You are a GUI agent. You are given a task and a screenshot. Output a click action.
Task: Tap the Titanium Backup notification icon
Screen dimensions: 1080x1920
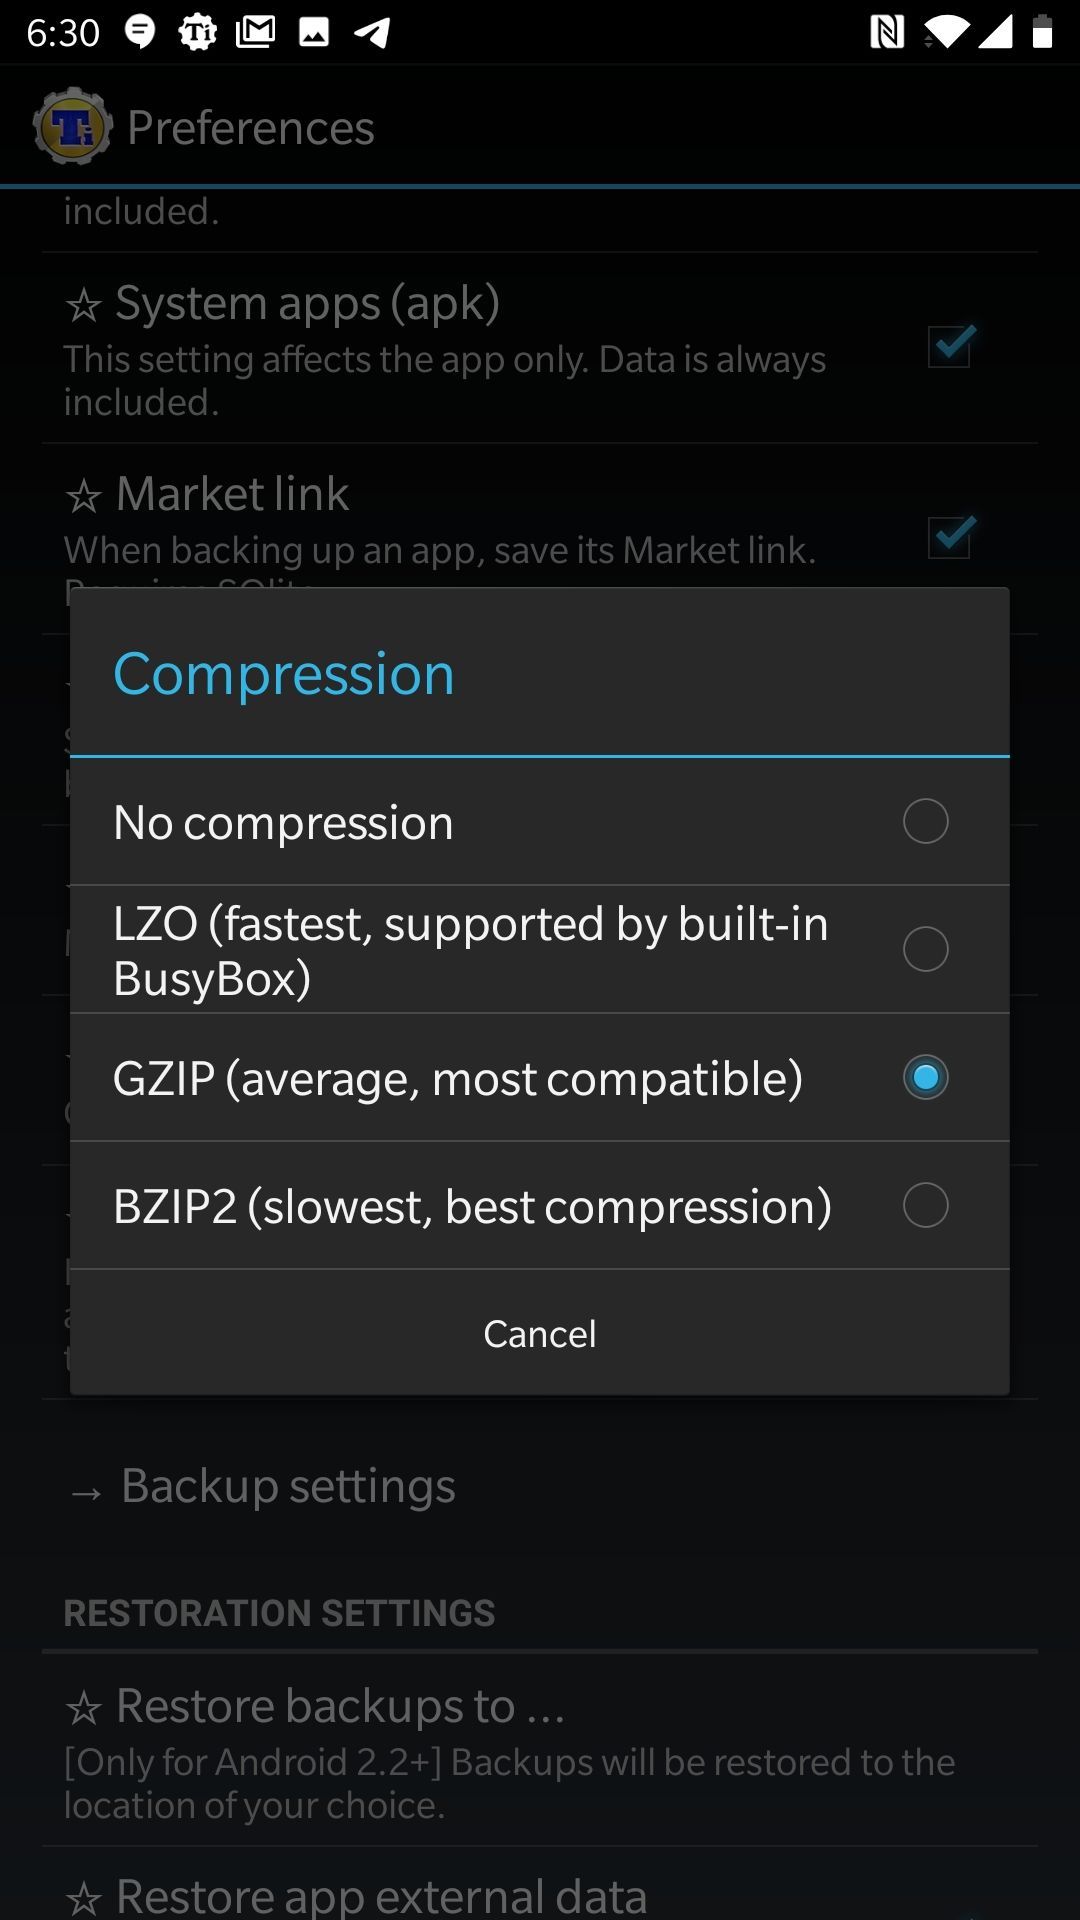pos(198,31)
